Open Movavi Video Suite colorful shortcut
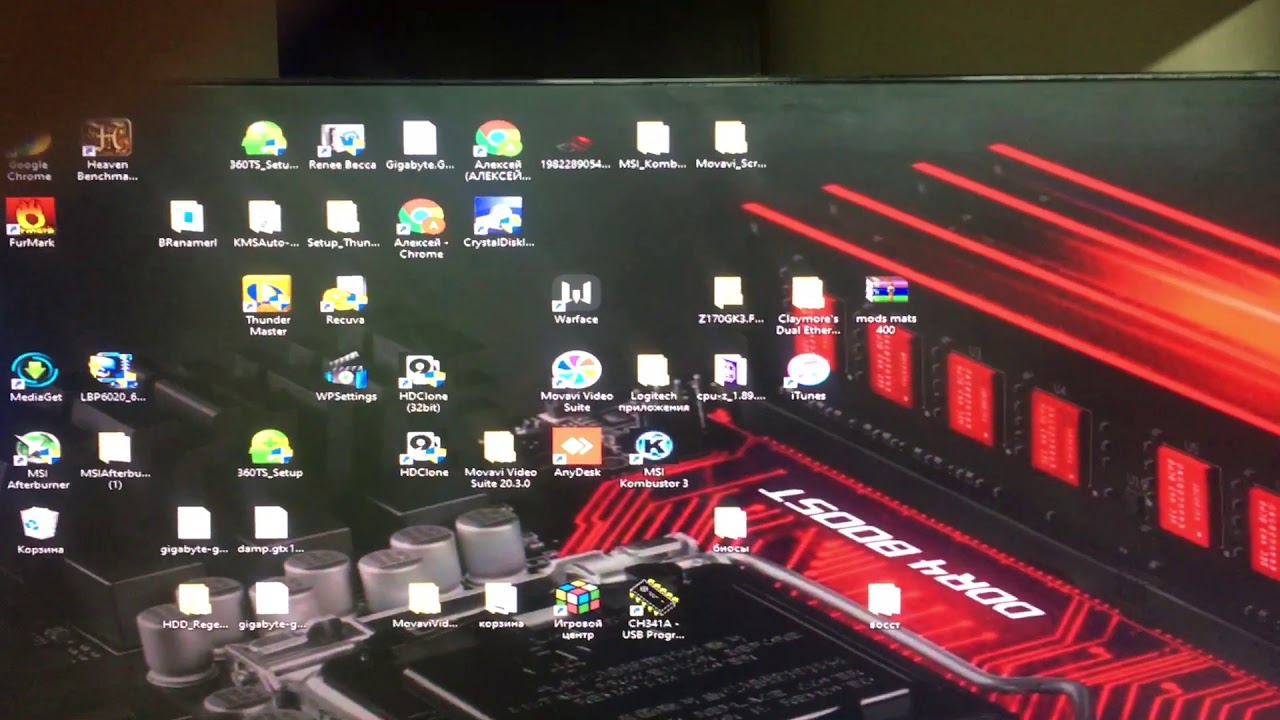The image size is (1280, 720). 576,382
